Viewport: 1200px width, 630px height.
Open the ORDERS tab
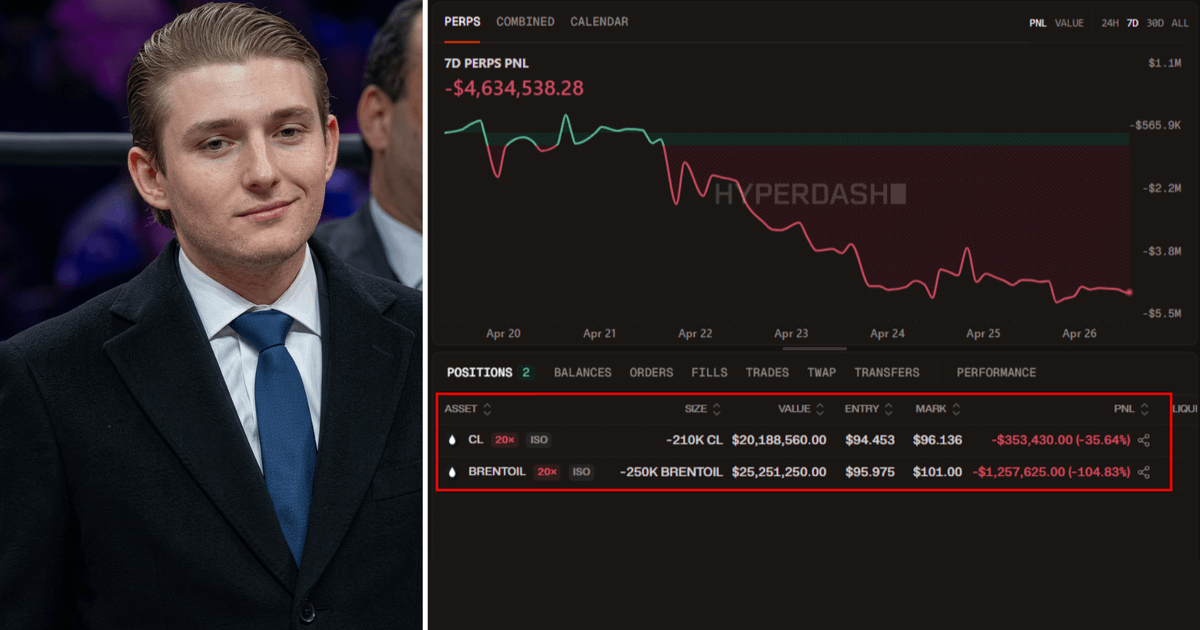[x=651, y=372]
